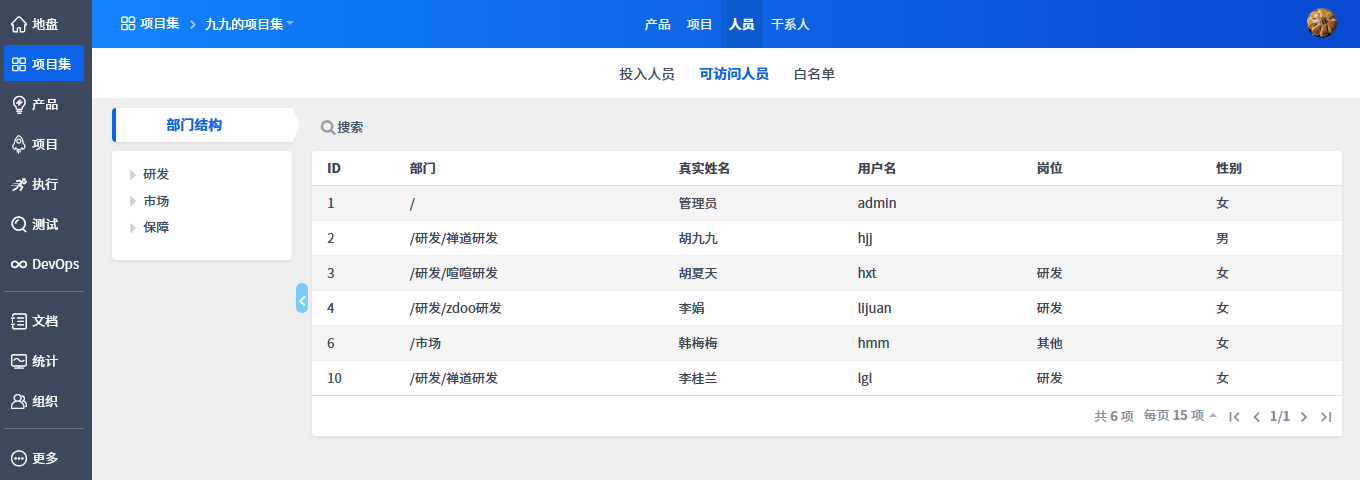Select the 执行 running icon in sidebar
The width and height of the screenshot is (1360, 480).
pyautogui.click(x=18, y=184)
